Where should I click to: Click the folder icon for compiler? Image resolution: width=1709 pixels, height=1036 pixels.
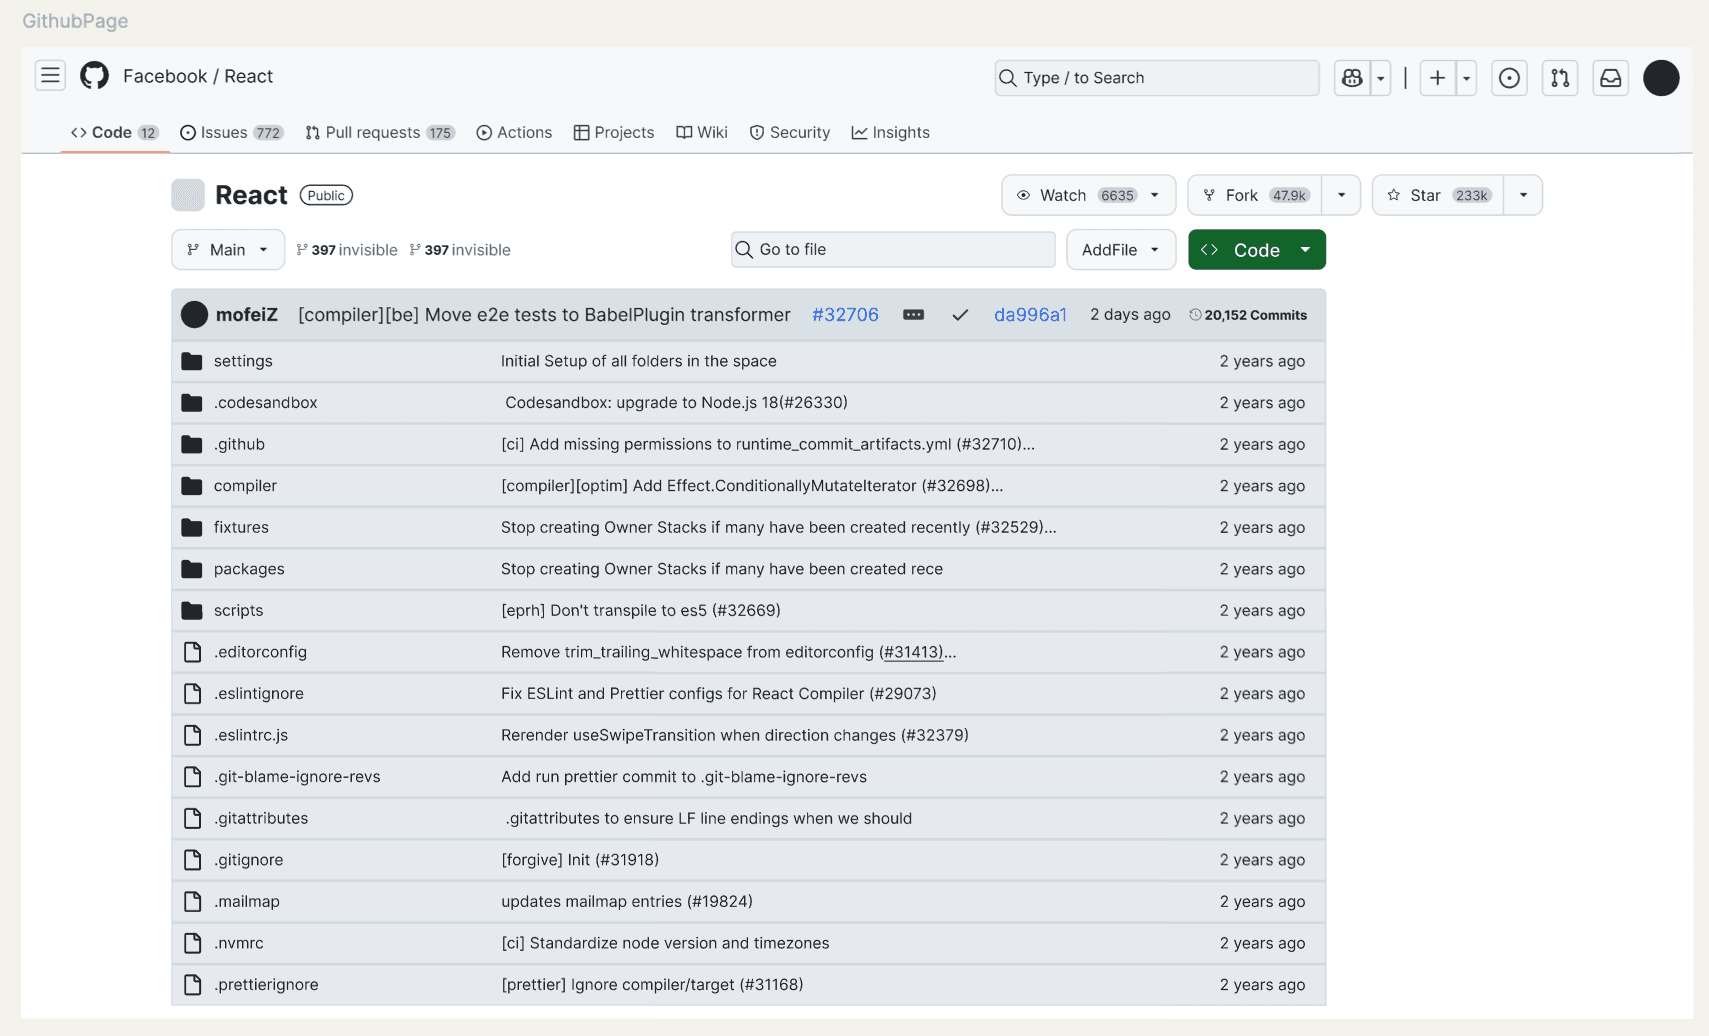(192, 486)
